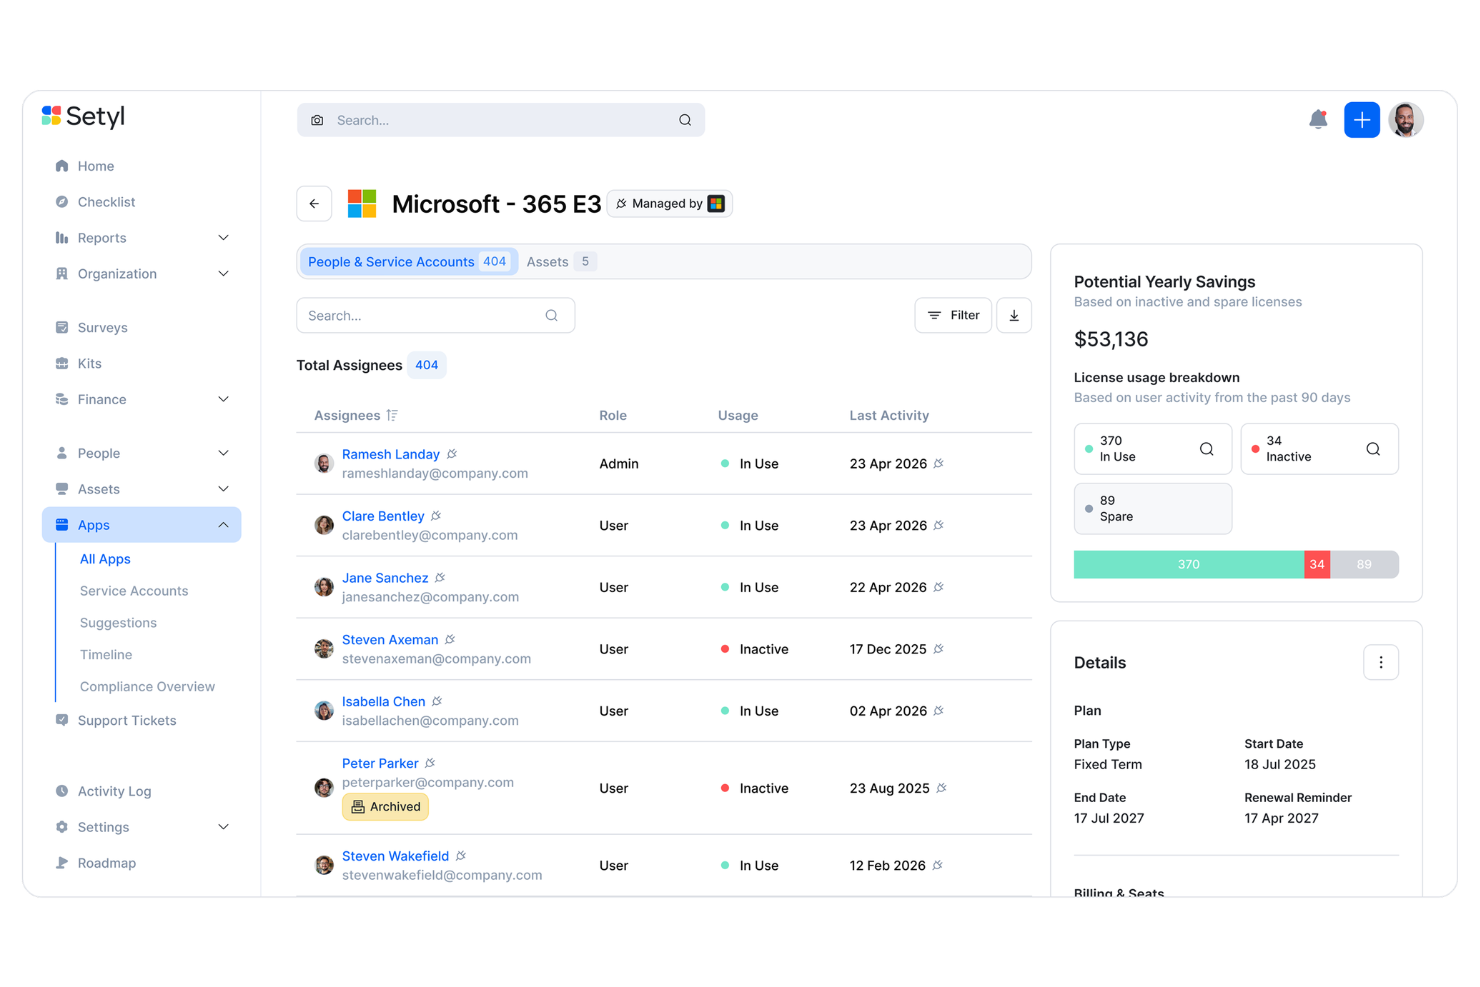Open the notifications bell
This screenshot has width=1480, height=987.
pos(1318,120)
